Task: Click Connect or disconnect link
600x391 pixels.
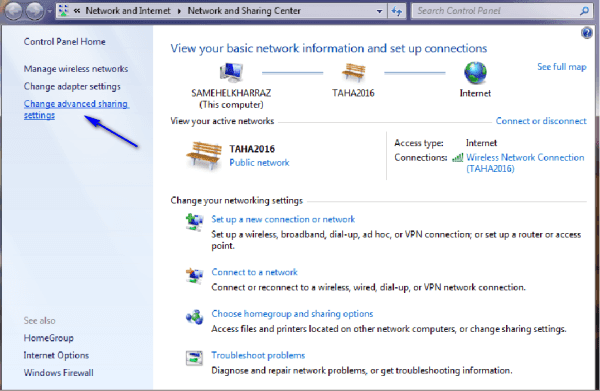Action: pyautogui.click(x=541, y=121)
